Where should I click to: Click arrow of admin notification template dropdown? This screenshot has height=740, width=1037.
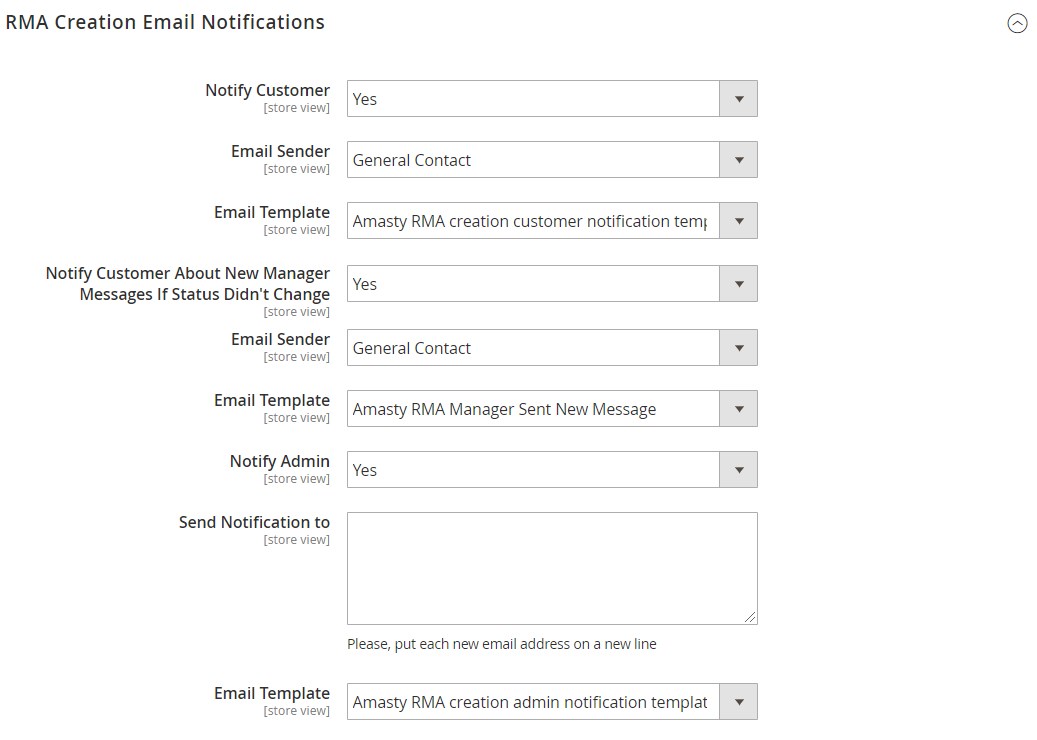click(x=738, y=702)
